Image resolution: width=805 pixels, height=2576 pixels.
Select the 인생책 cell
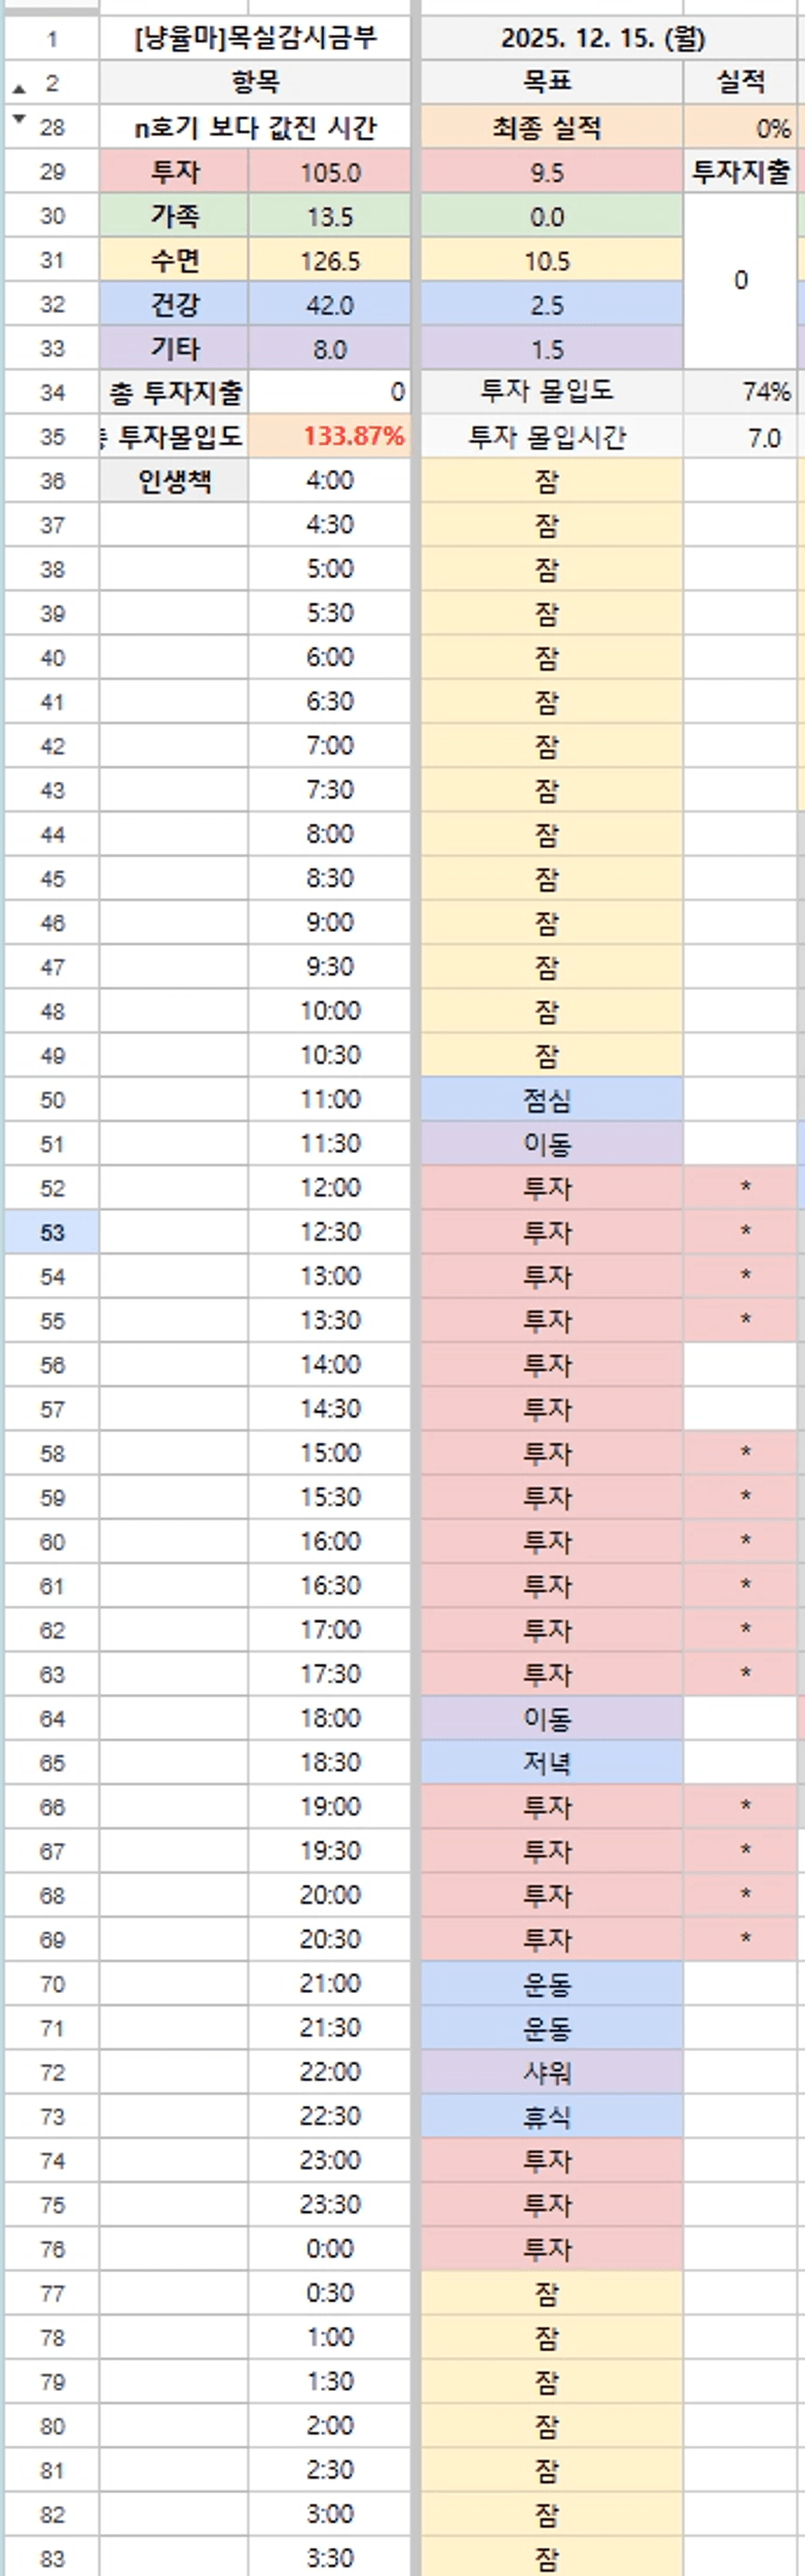tap(175, 481)
